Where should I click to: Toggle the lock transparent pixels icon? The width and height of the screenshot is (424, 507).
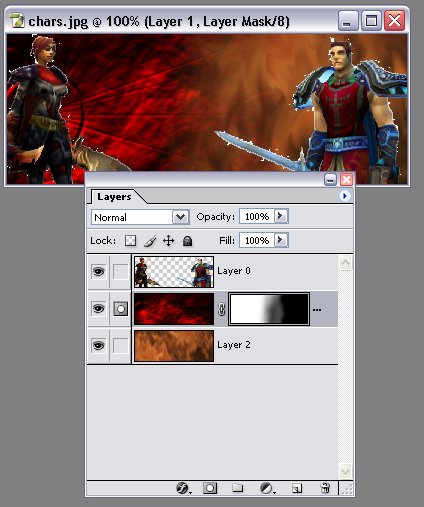tap(130, 240)
